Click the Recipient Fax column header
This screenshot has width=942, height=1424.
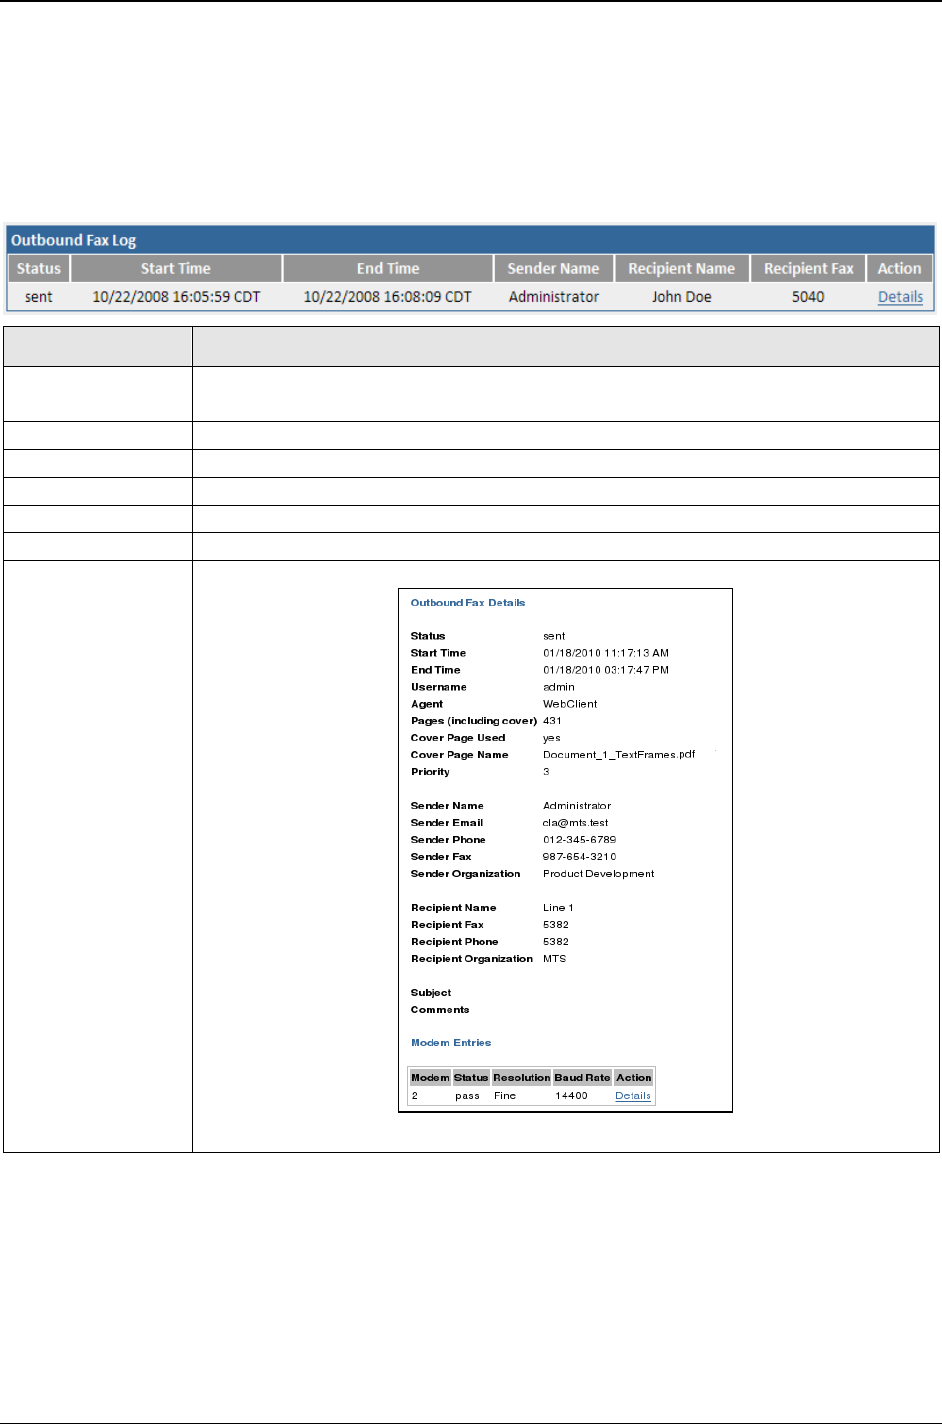pos(808,268)
